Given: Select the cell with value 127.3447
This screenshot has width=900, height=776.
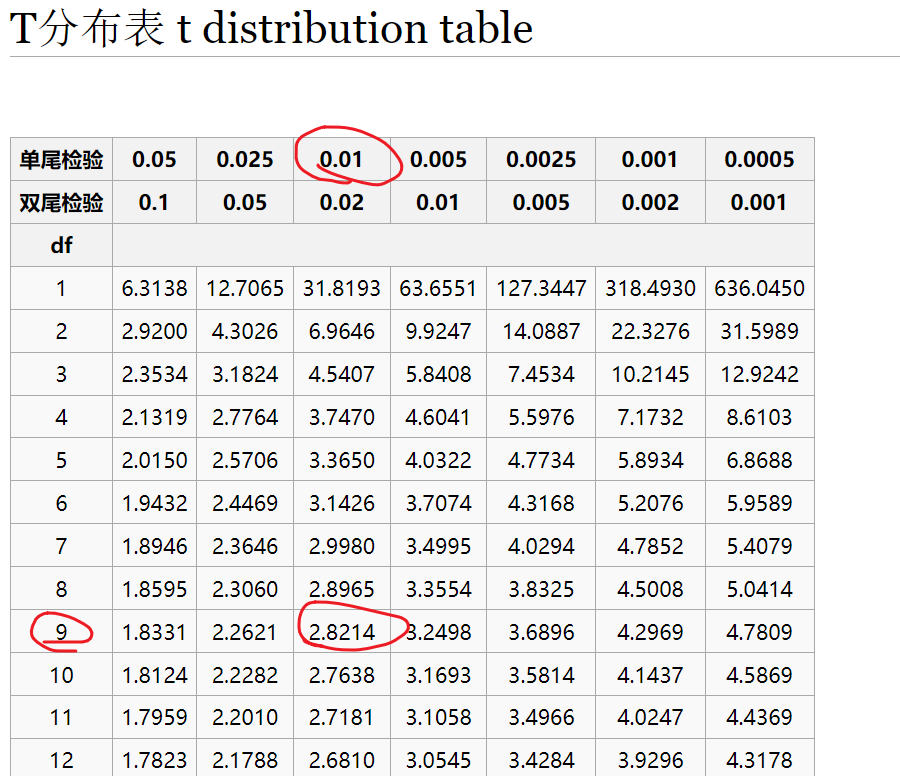Looking at the screenshot, I should pos(541,288).
